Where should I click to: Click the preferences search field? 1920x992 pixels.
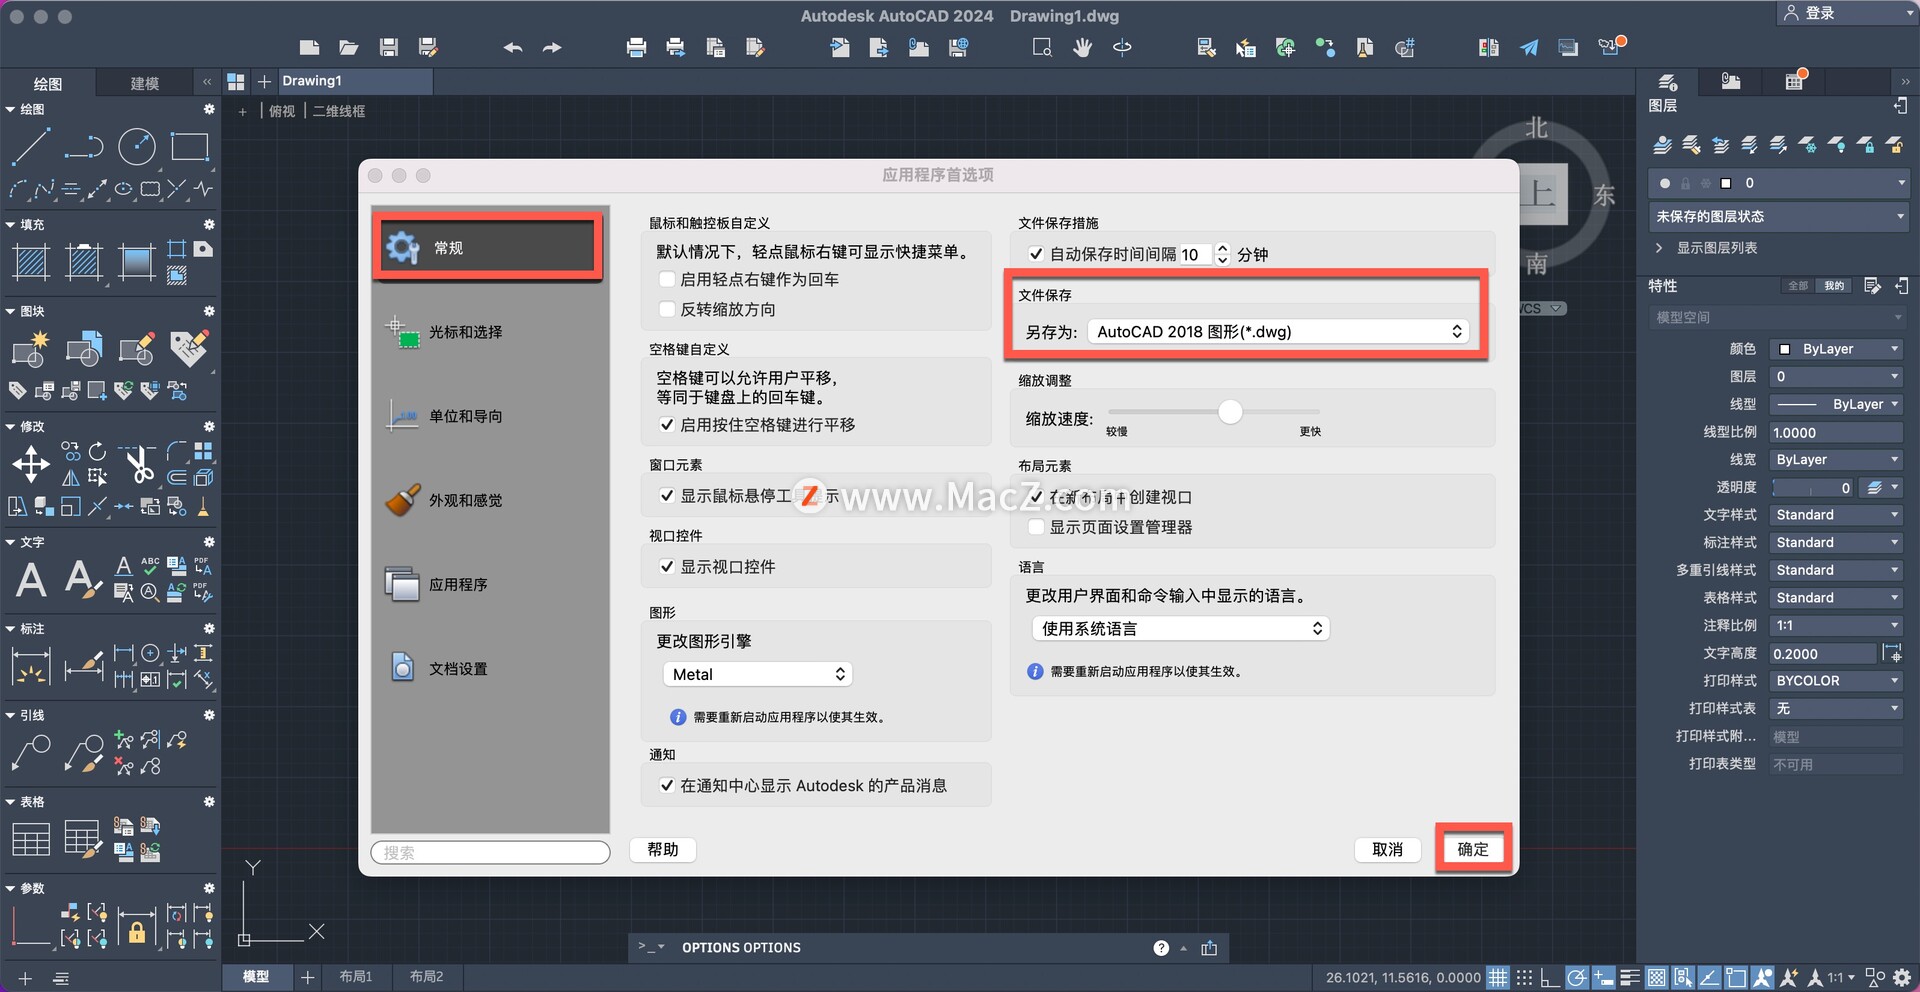[x=490, y=852]
